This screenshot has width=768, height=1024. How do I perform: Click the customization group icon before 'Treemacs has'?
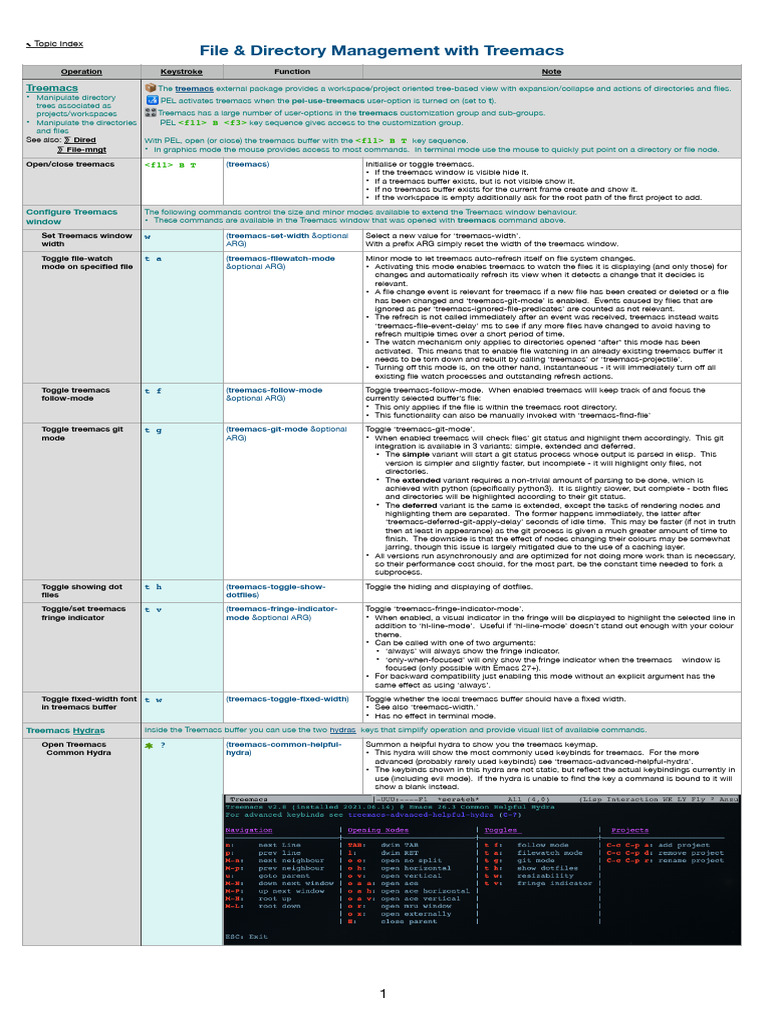(150, 112)
